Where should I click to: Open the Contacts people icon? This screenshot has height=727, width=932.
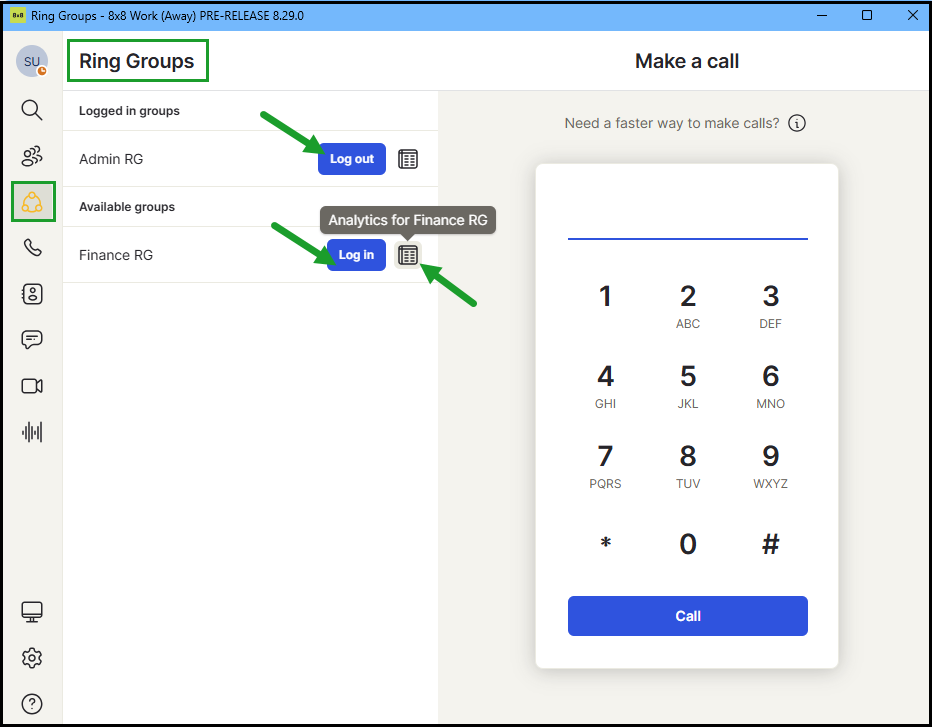32,156
